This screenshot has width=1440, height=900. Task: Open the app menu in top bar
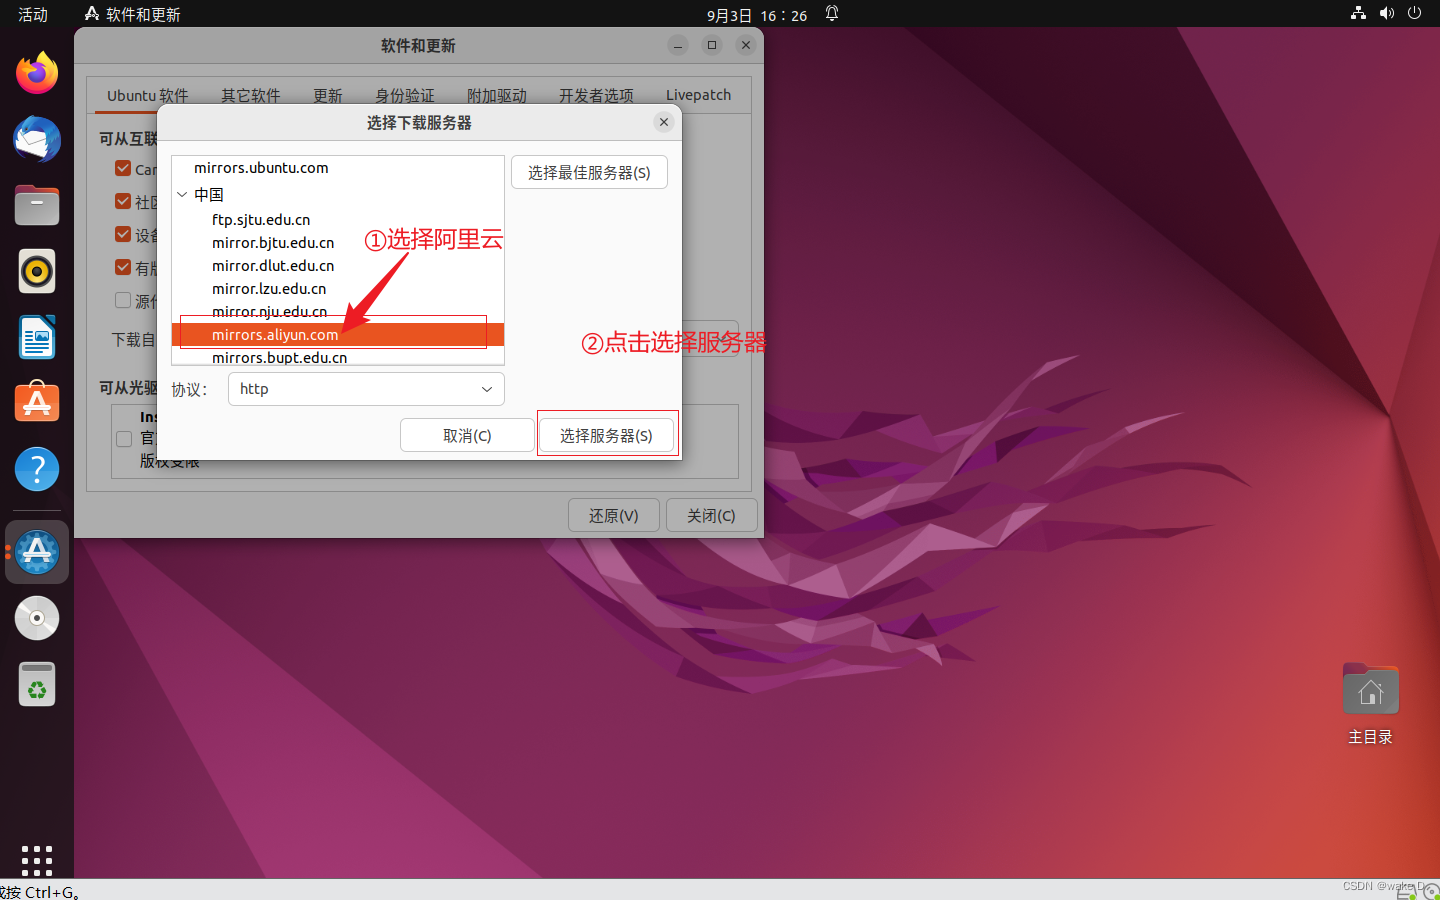click(x=133, y=14)
